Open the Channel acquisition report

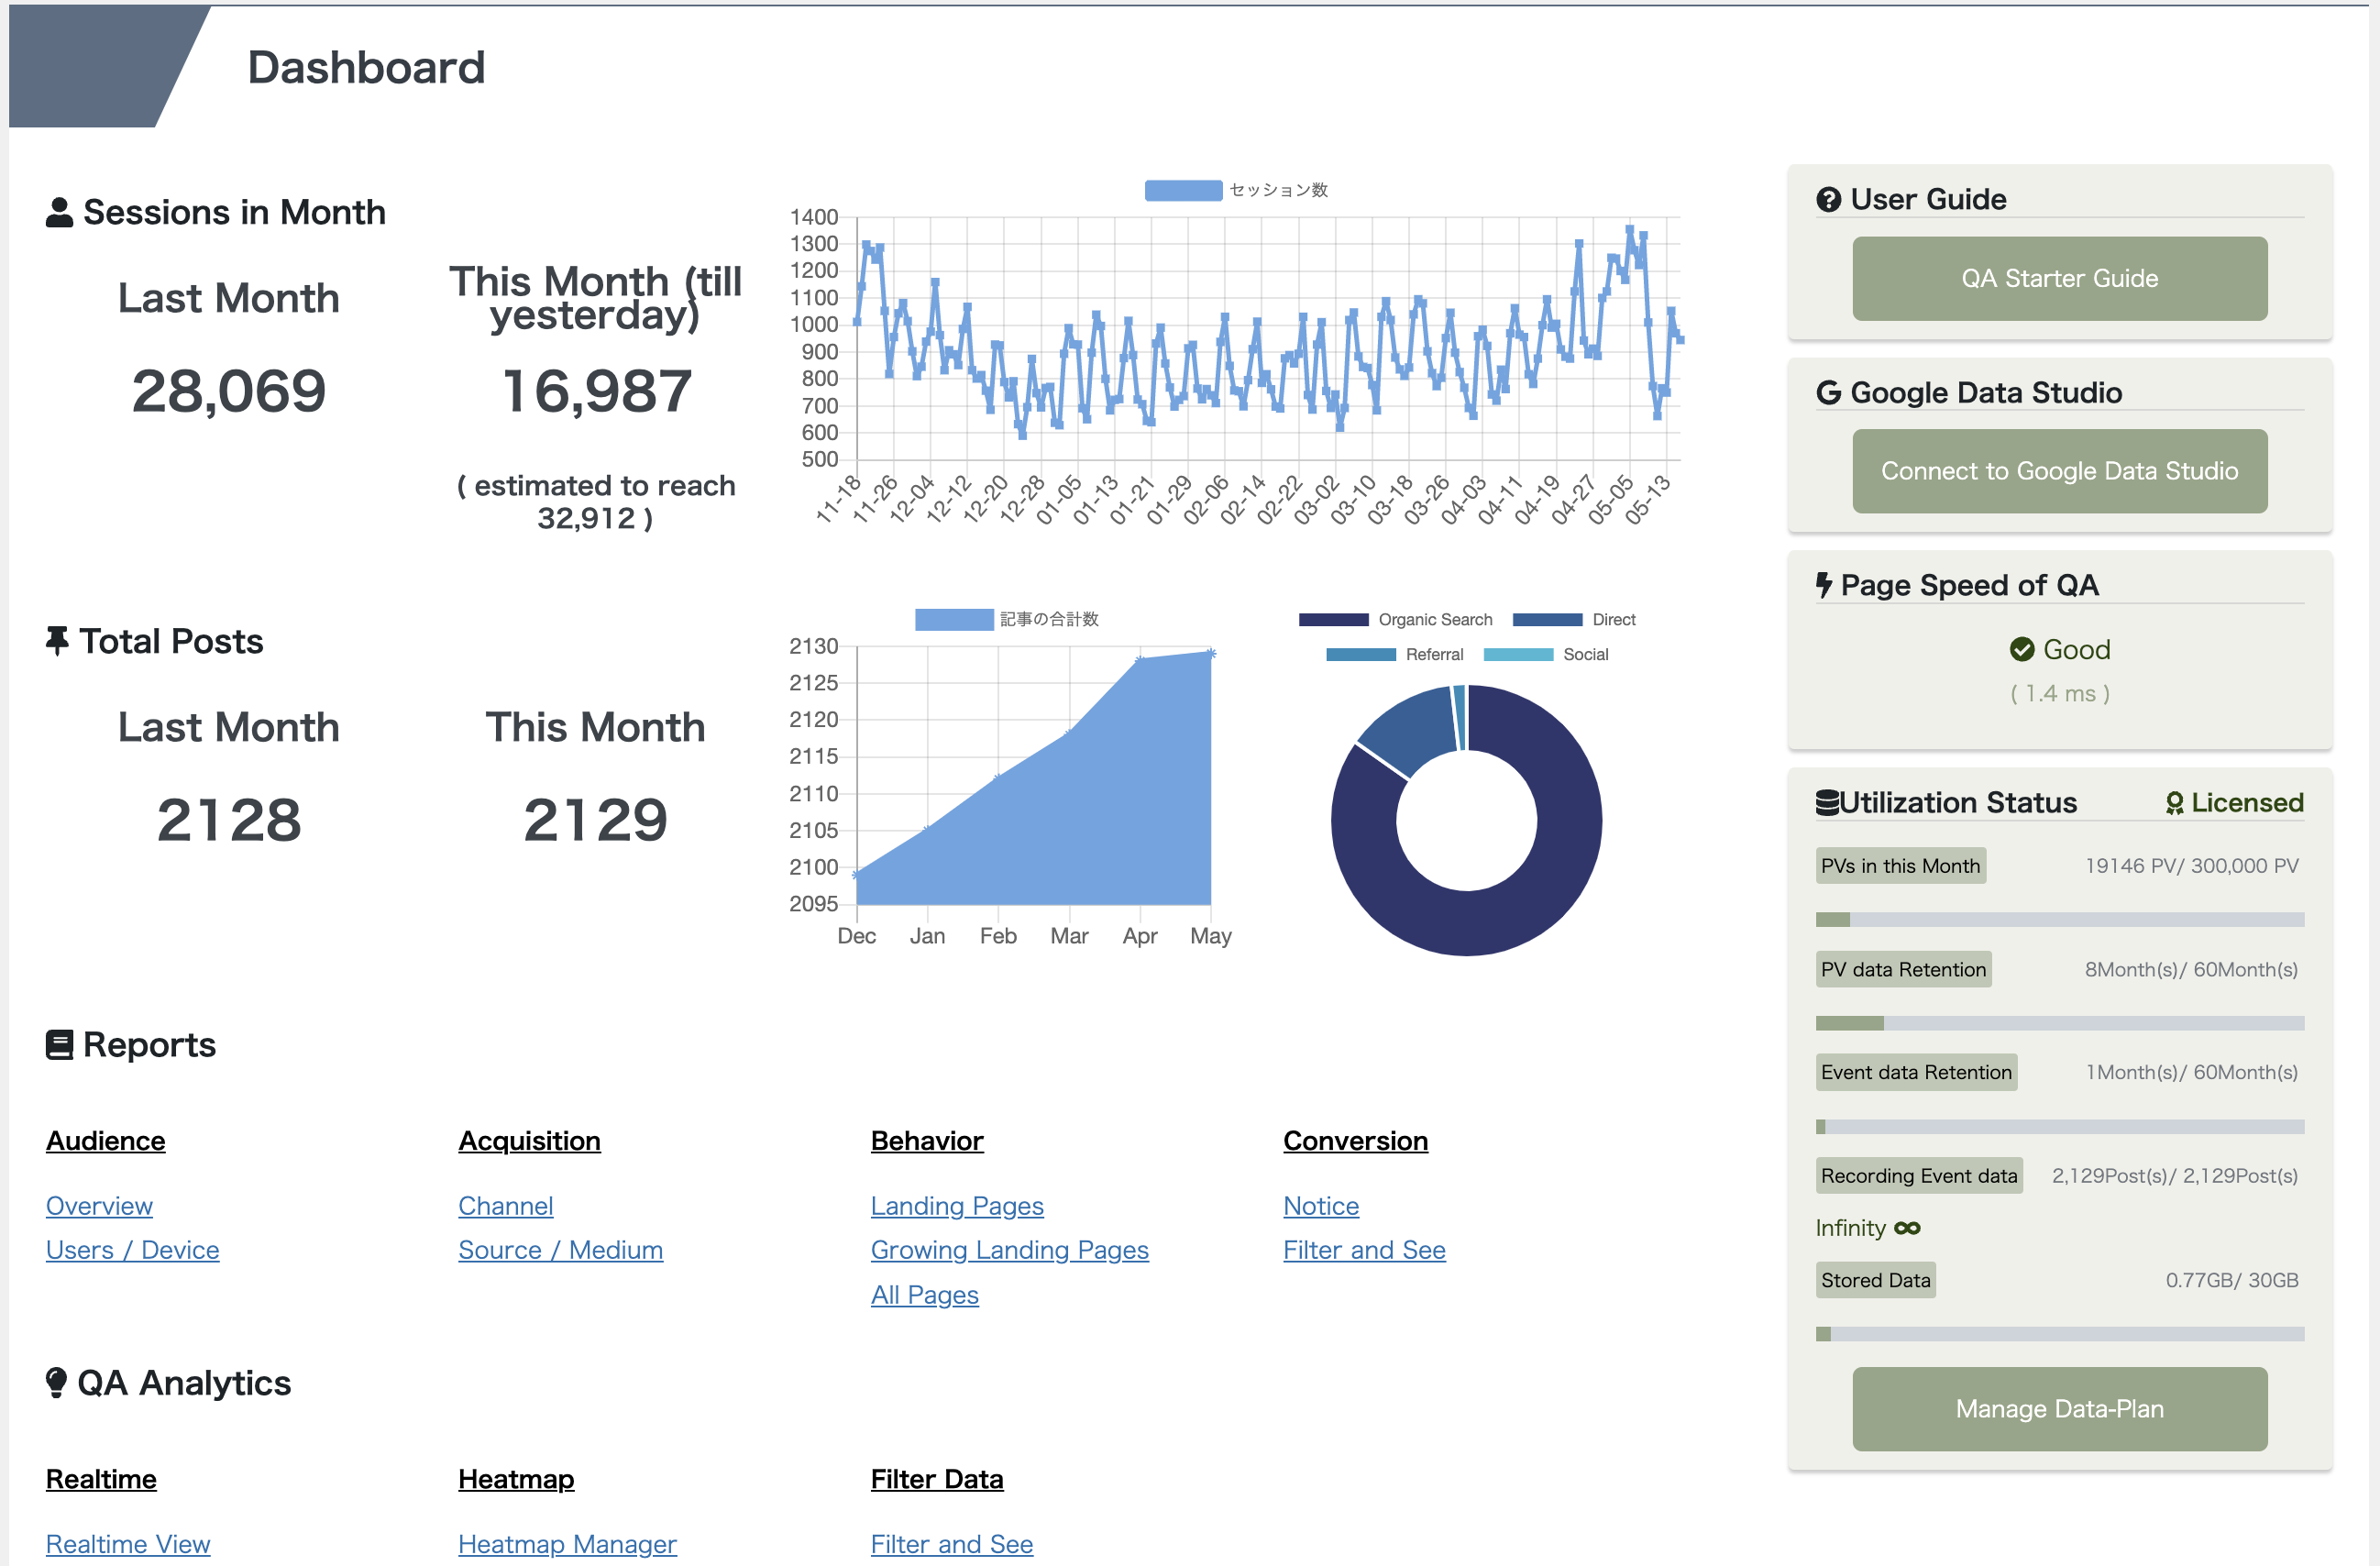coord(505,1206)
